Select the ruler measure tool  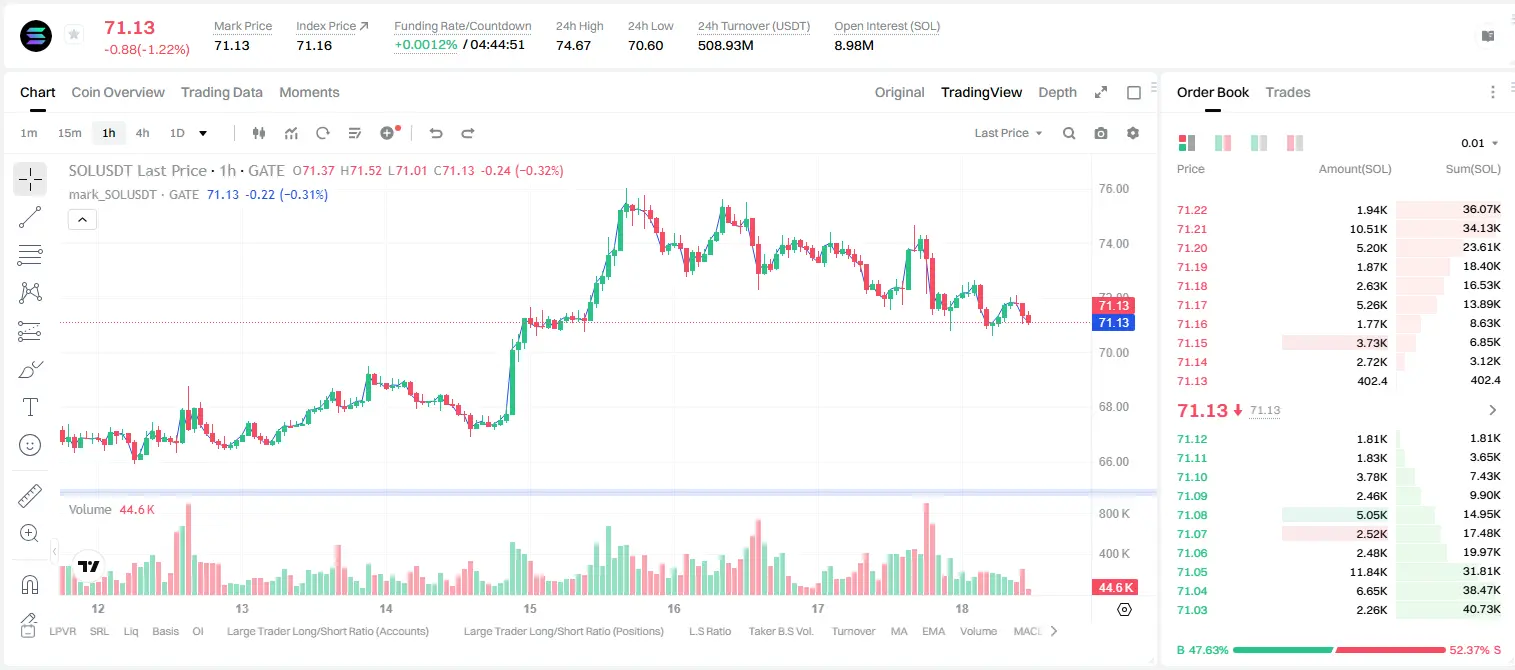pyautogui.click(x=30, y=496)
